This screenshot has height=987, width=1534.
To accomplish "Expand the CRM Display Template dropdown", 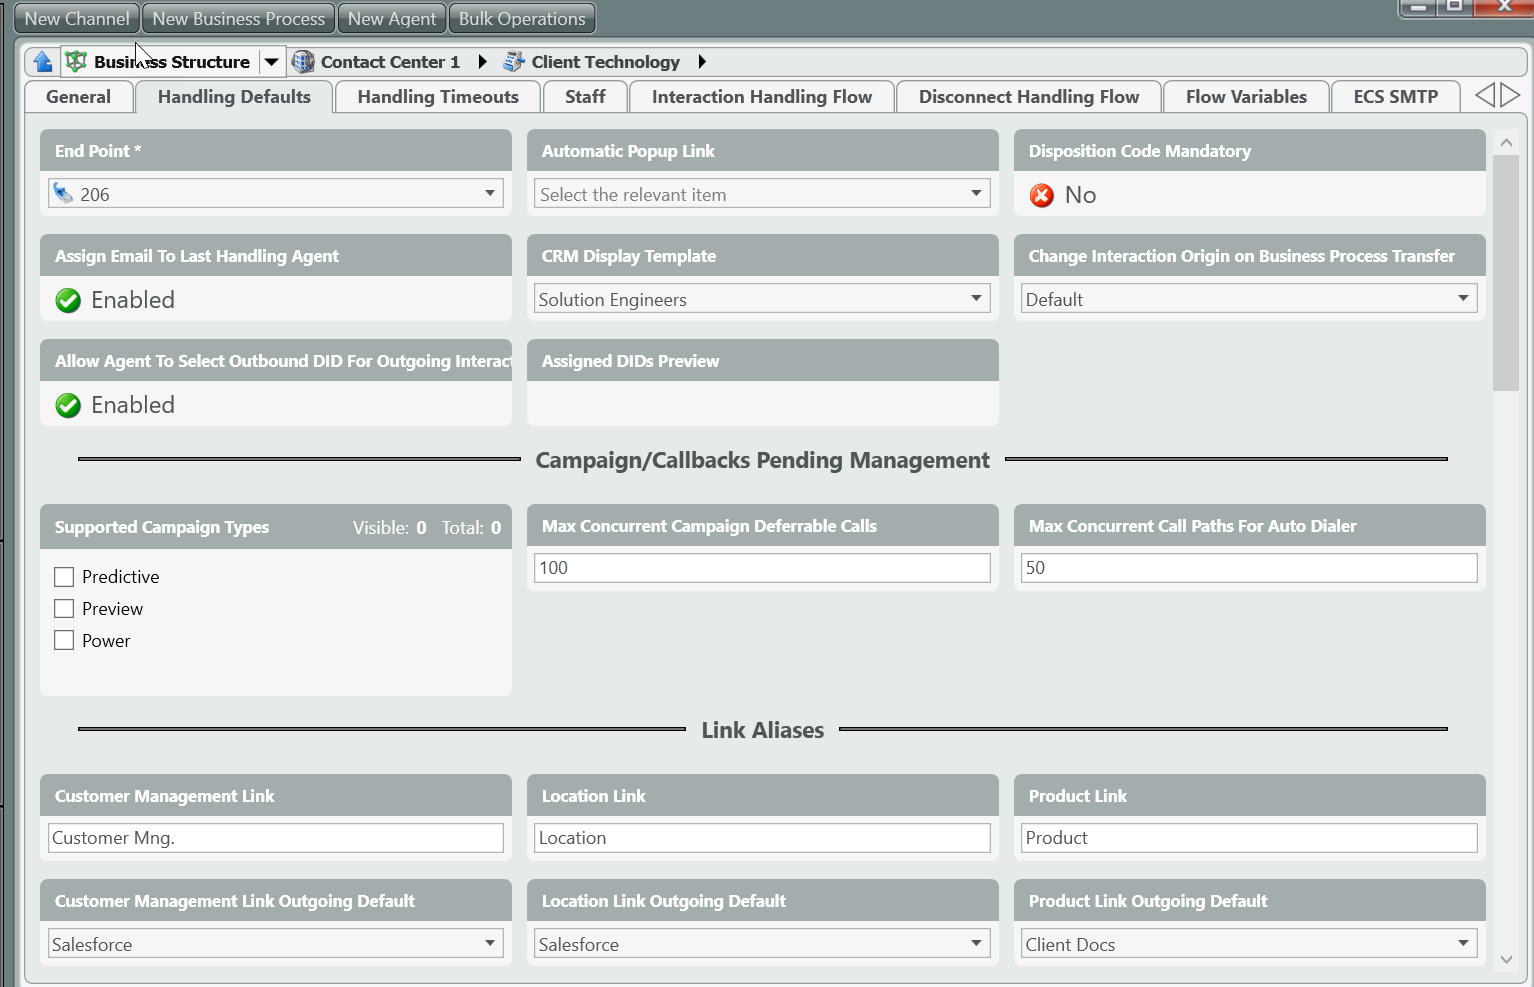I will 976,299.
